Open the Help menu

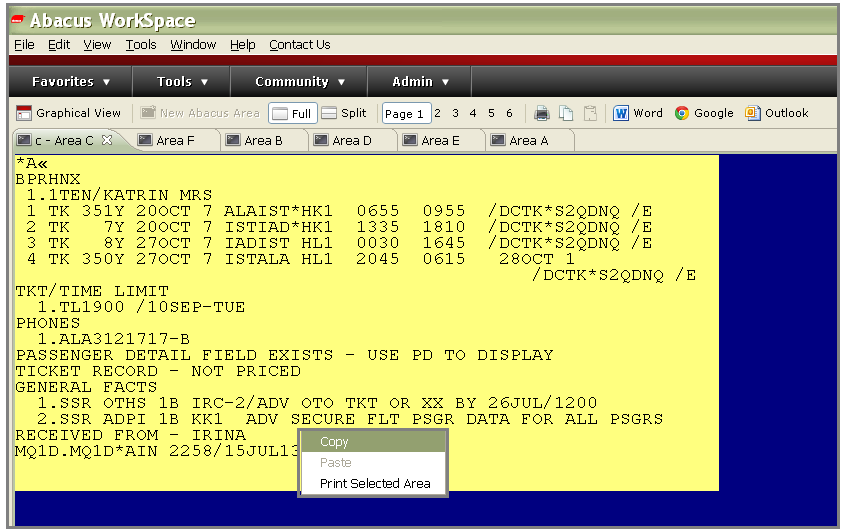click(x=243, y=45)
